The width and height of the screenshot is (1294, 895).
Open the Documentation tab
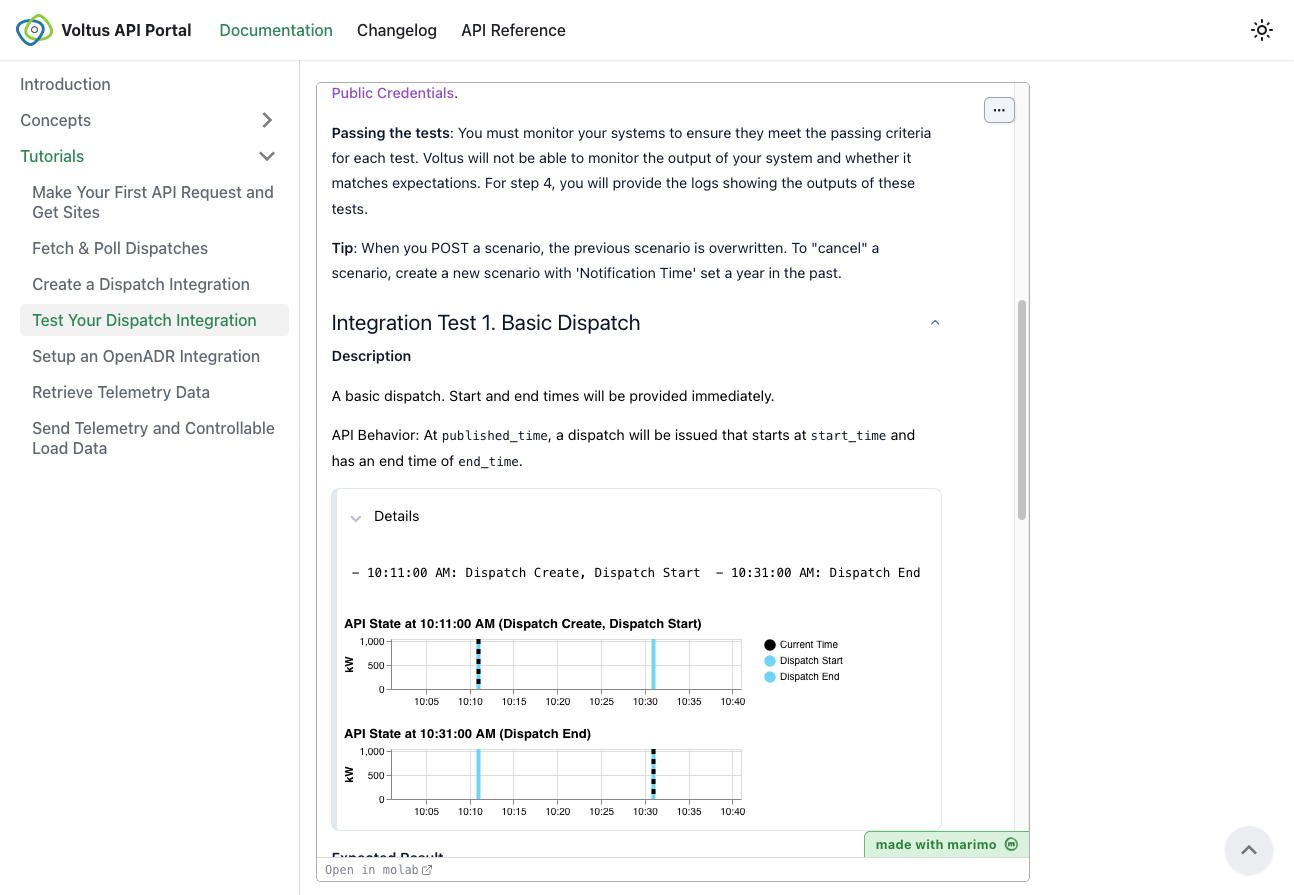276,30
